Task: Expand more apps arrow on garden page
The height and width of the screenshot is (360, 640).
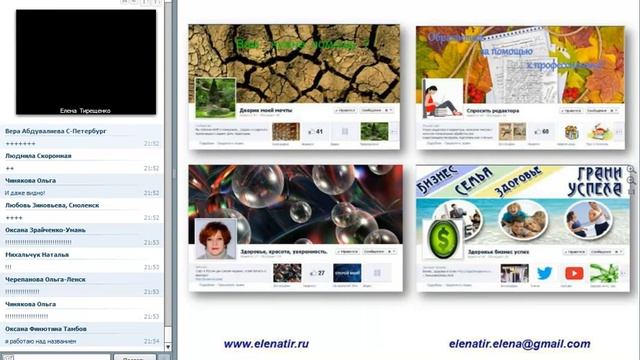Action: [x=394, y=131]
